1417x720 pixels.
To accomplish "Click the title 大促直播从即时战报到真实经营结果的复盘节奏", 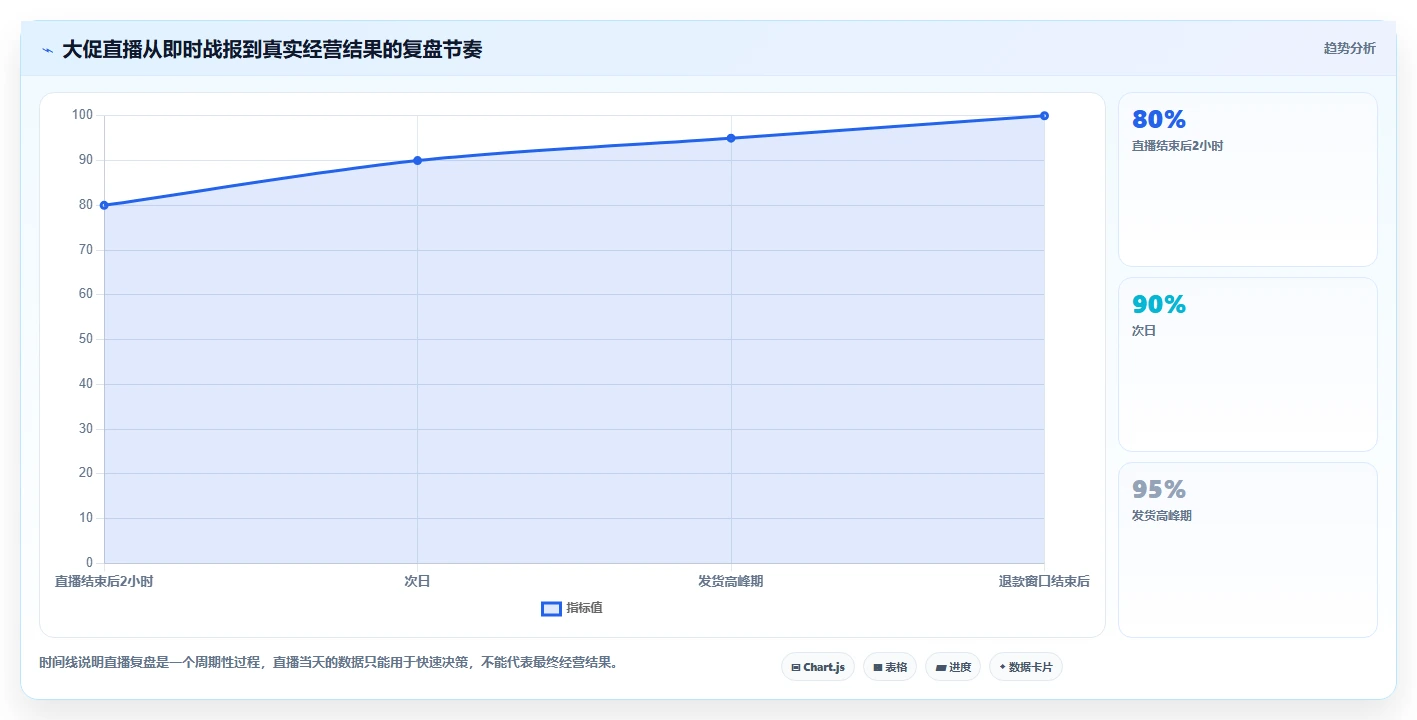I will (272, 49).
